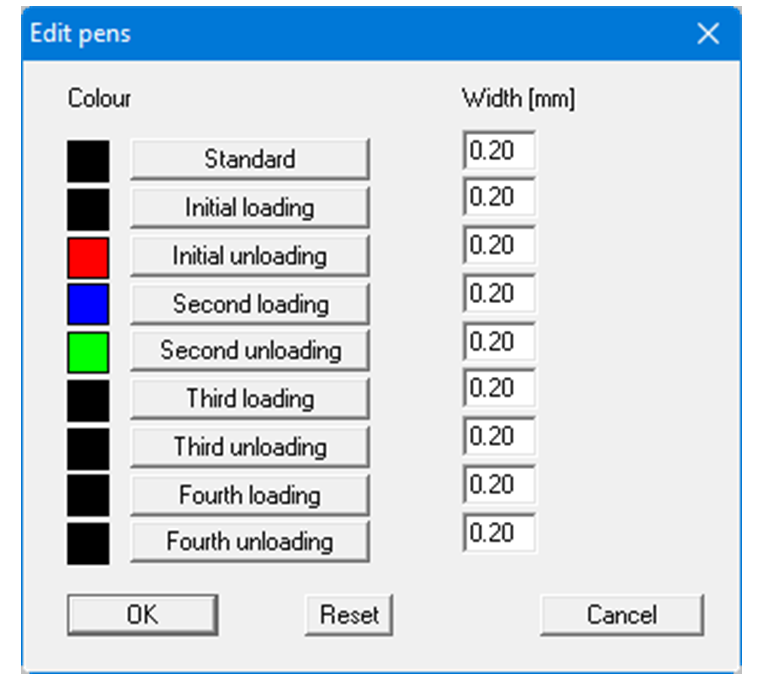Open Fourth loading pen colour
The image size is (763, 682).
(249, 495)
